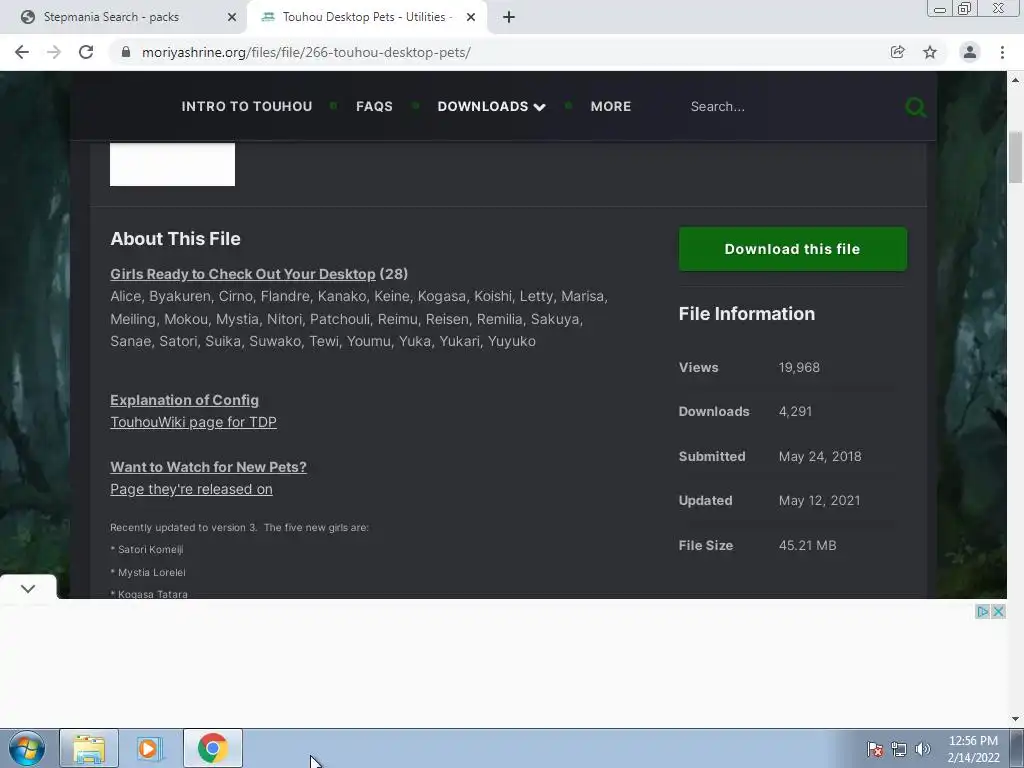Open a new tab with plus button

509,17
